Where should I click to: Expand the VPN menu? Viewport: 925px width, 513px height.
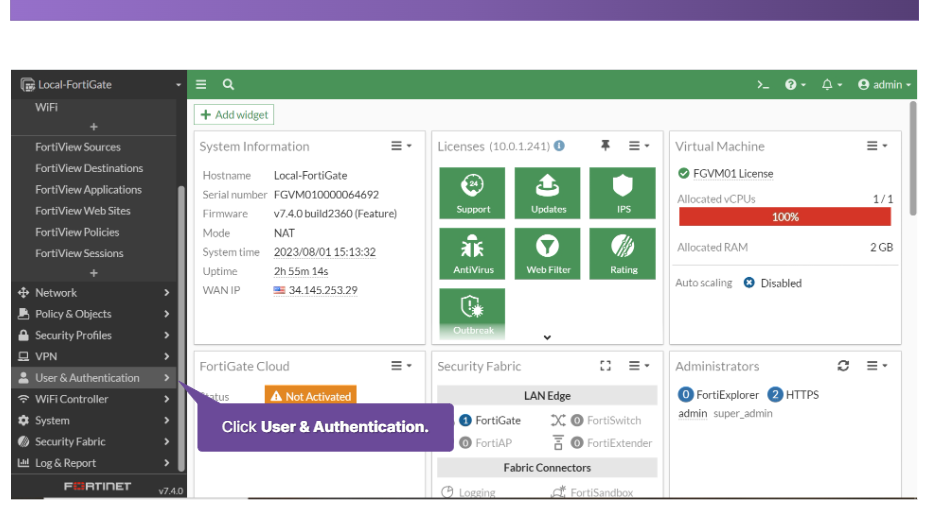94,356
